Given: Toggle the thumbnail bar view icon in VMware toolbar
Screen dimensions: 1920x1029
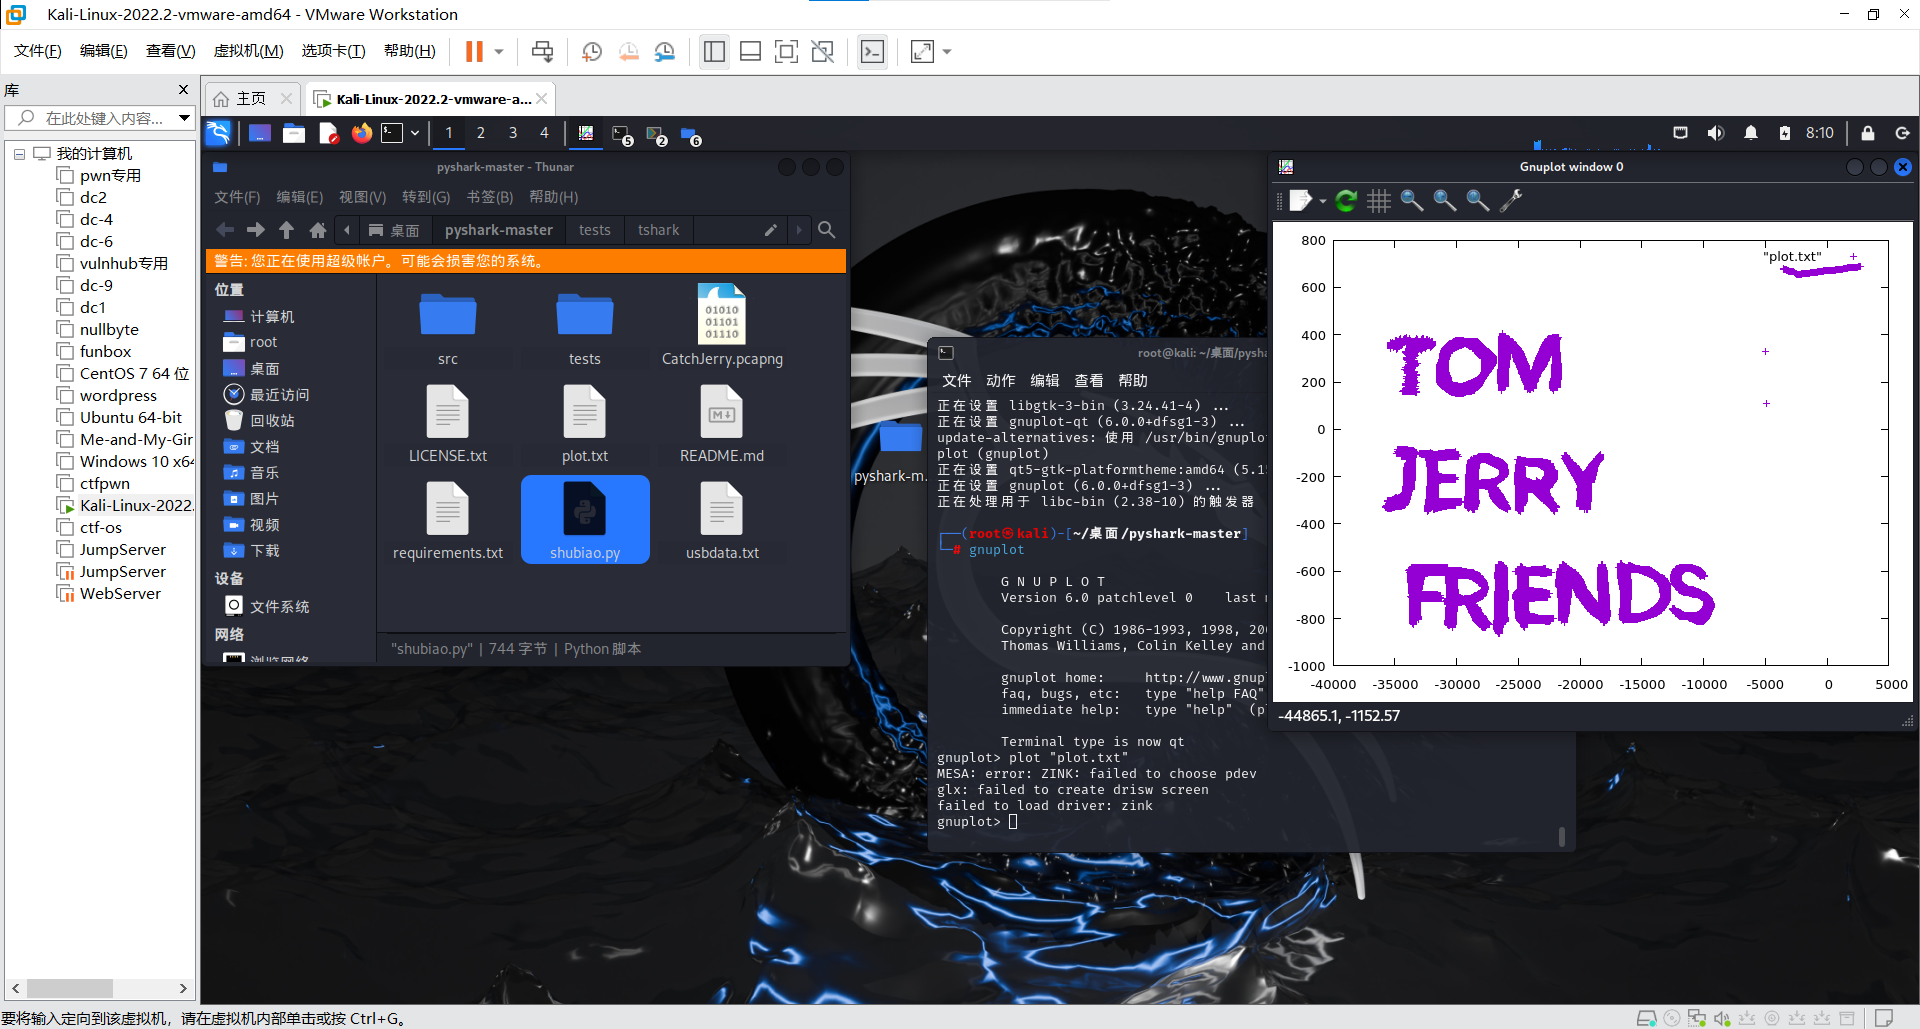Looking at the screenshot, I should 750,51.
